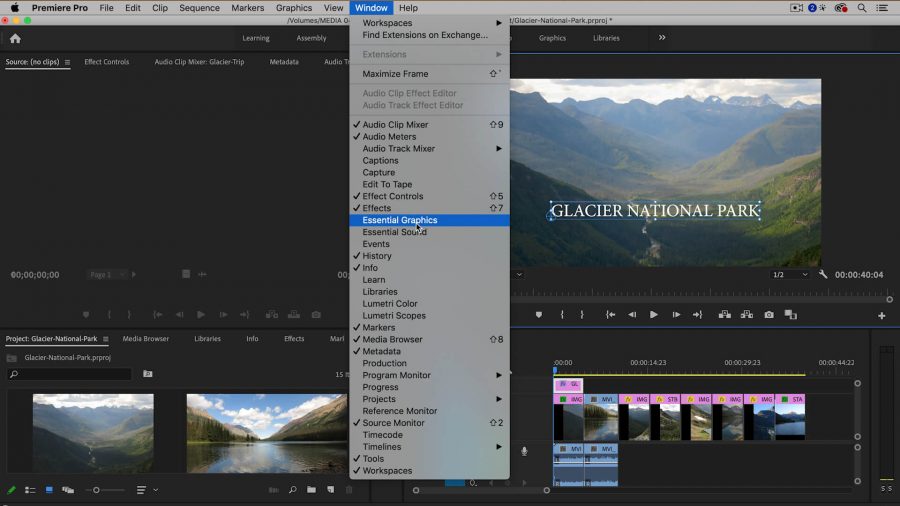Select the Assembly workspace
Image resolution: width=900 pixels, height=506 pixels.
coord(311,38)
